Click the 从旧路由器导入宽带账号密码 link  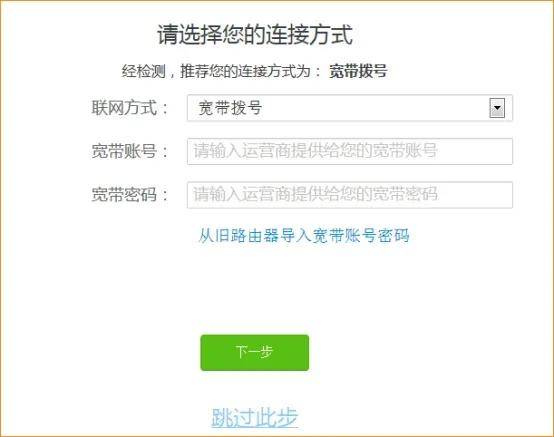[304, 236]
